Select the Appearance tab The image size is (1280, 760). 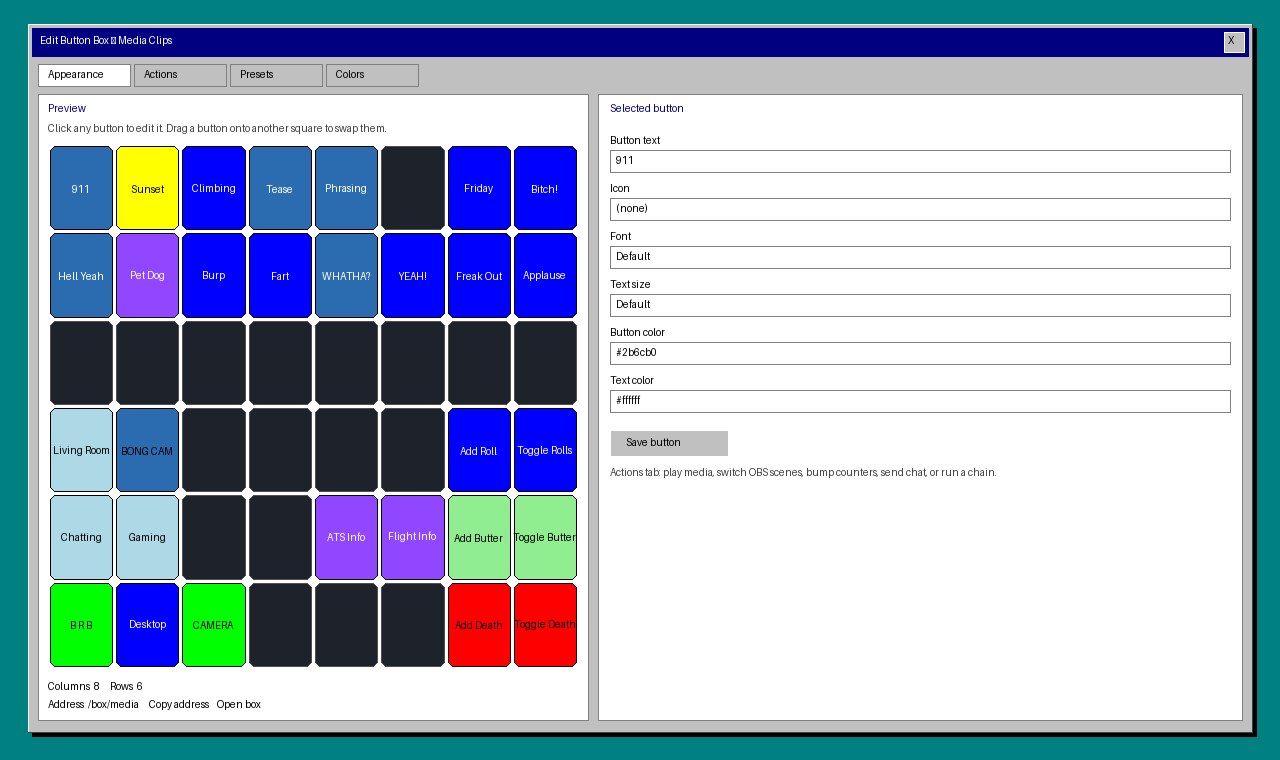[x=84, y=75]
